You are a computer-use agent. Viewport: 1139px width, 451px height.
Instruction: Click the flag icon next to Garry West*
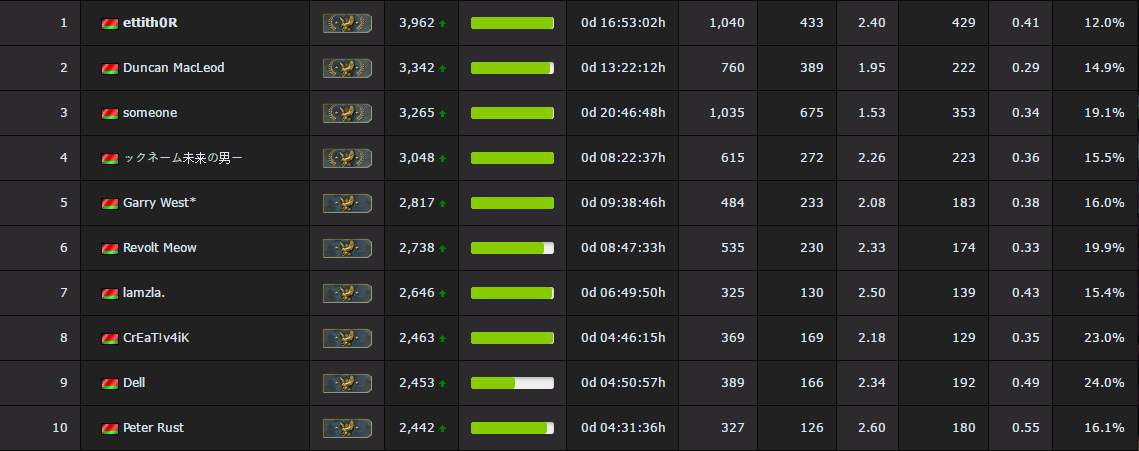[x=110, y=203]
